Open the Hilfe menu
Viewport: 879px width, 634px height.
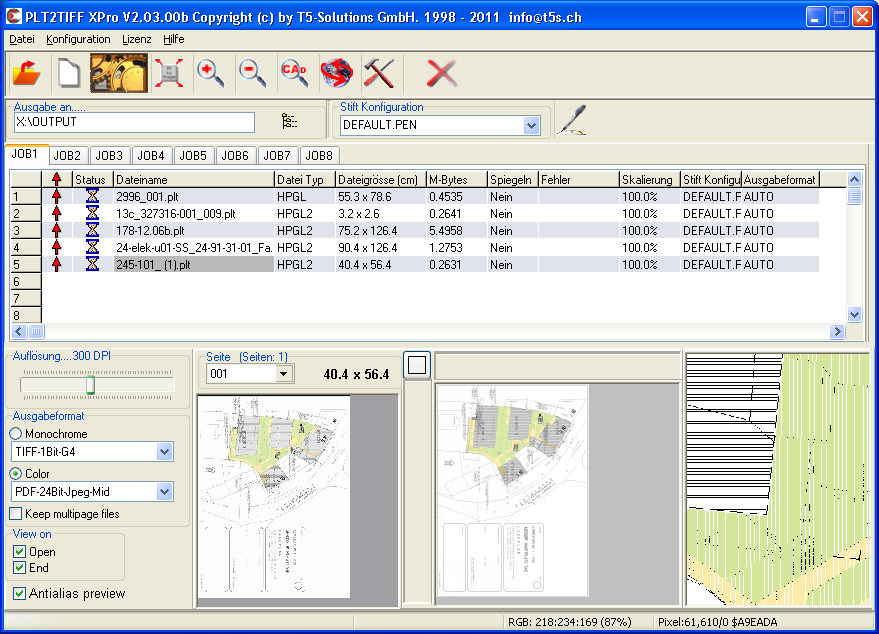click(x=174, y=39)
